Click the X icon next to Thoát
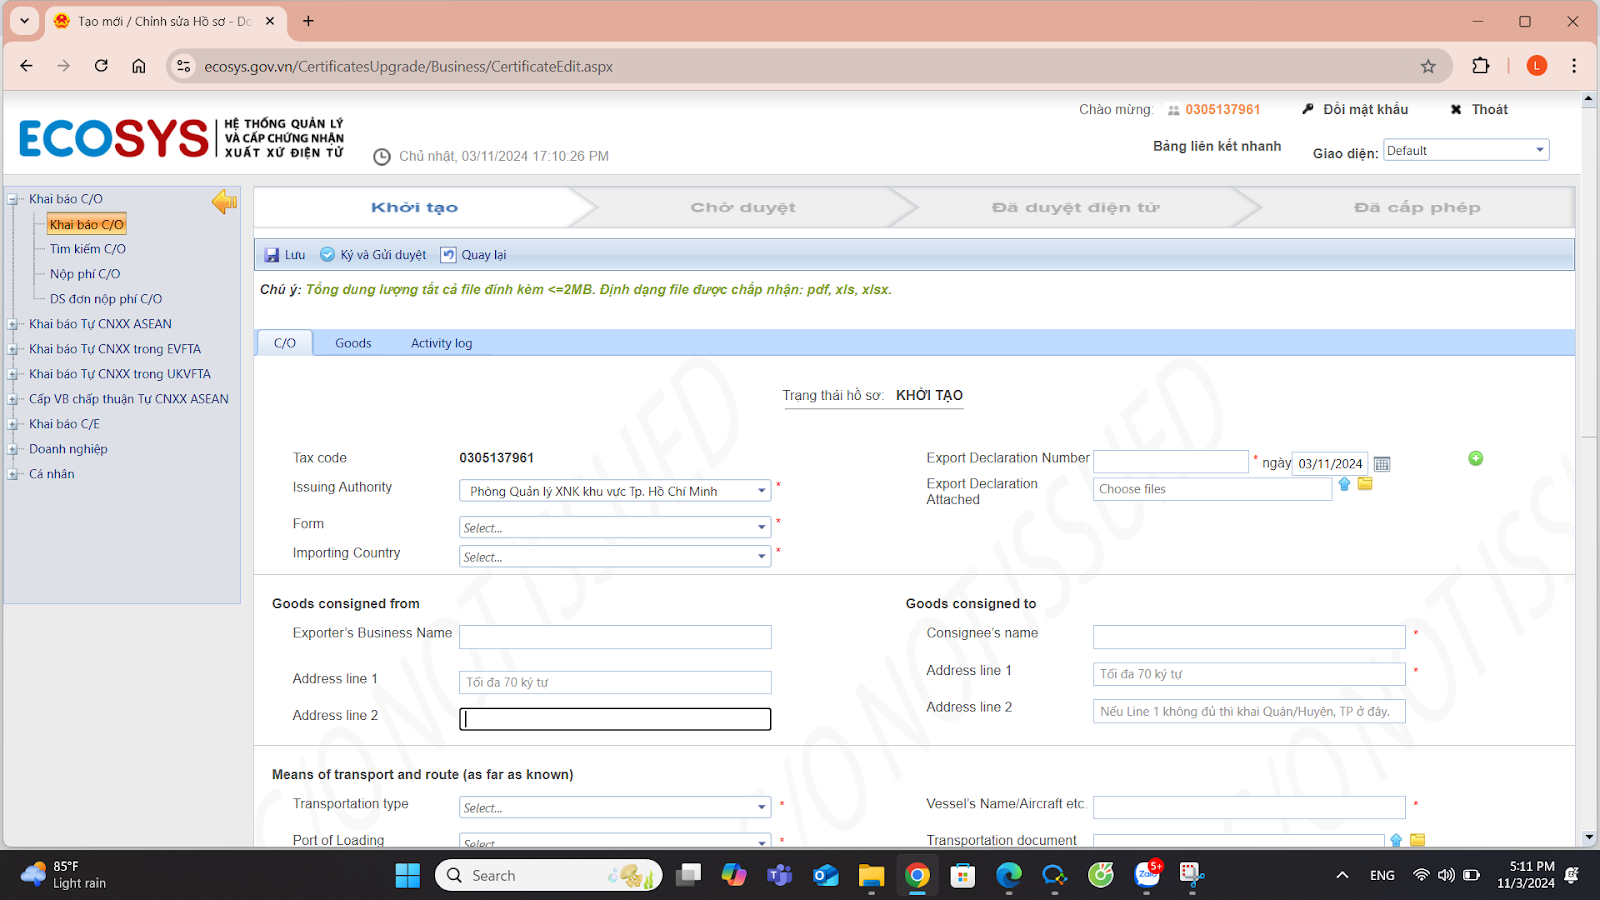Screen dimensions: 1600x900 [x=1456, y=110]
